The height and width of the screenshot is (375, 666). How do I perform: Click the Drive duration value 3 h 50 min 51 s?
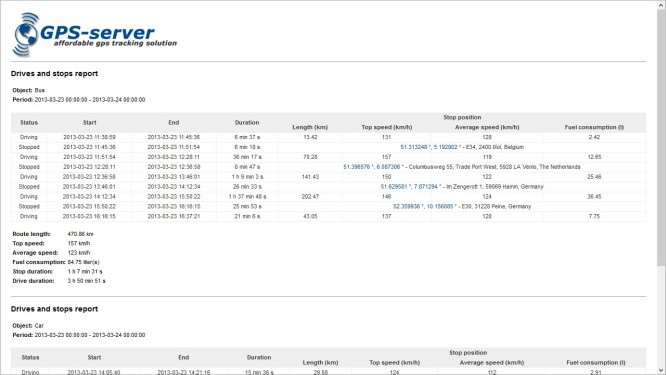[x=87, y=281]
